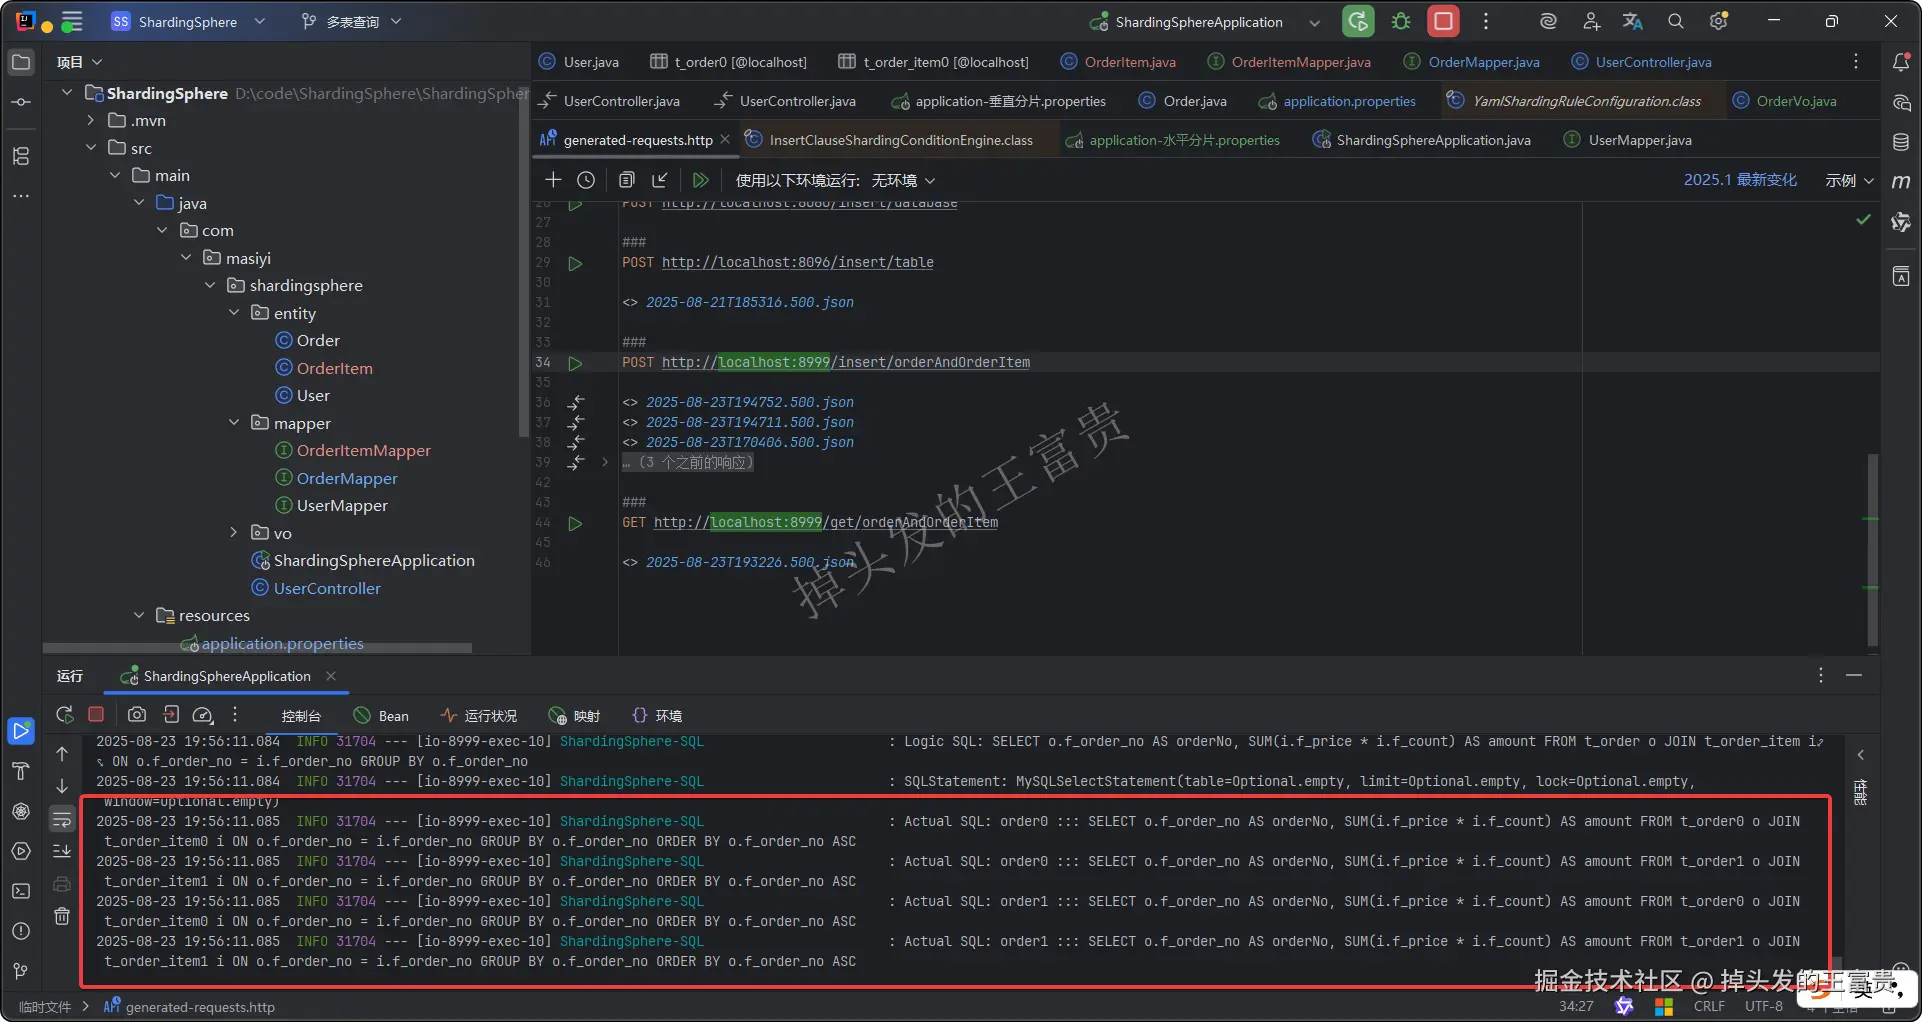Run the POST insert/table request
Image resolution: width=1922 pixels, height=1022 pixels.
[575, 263]
